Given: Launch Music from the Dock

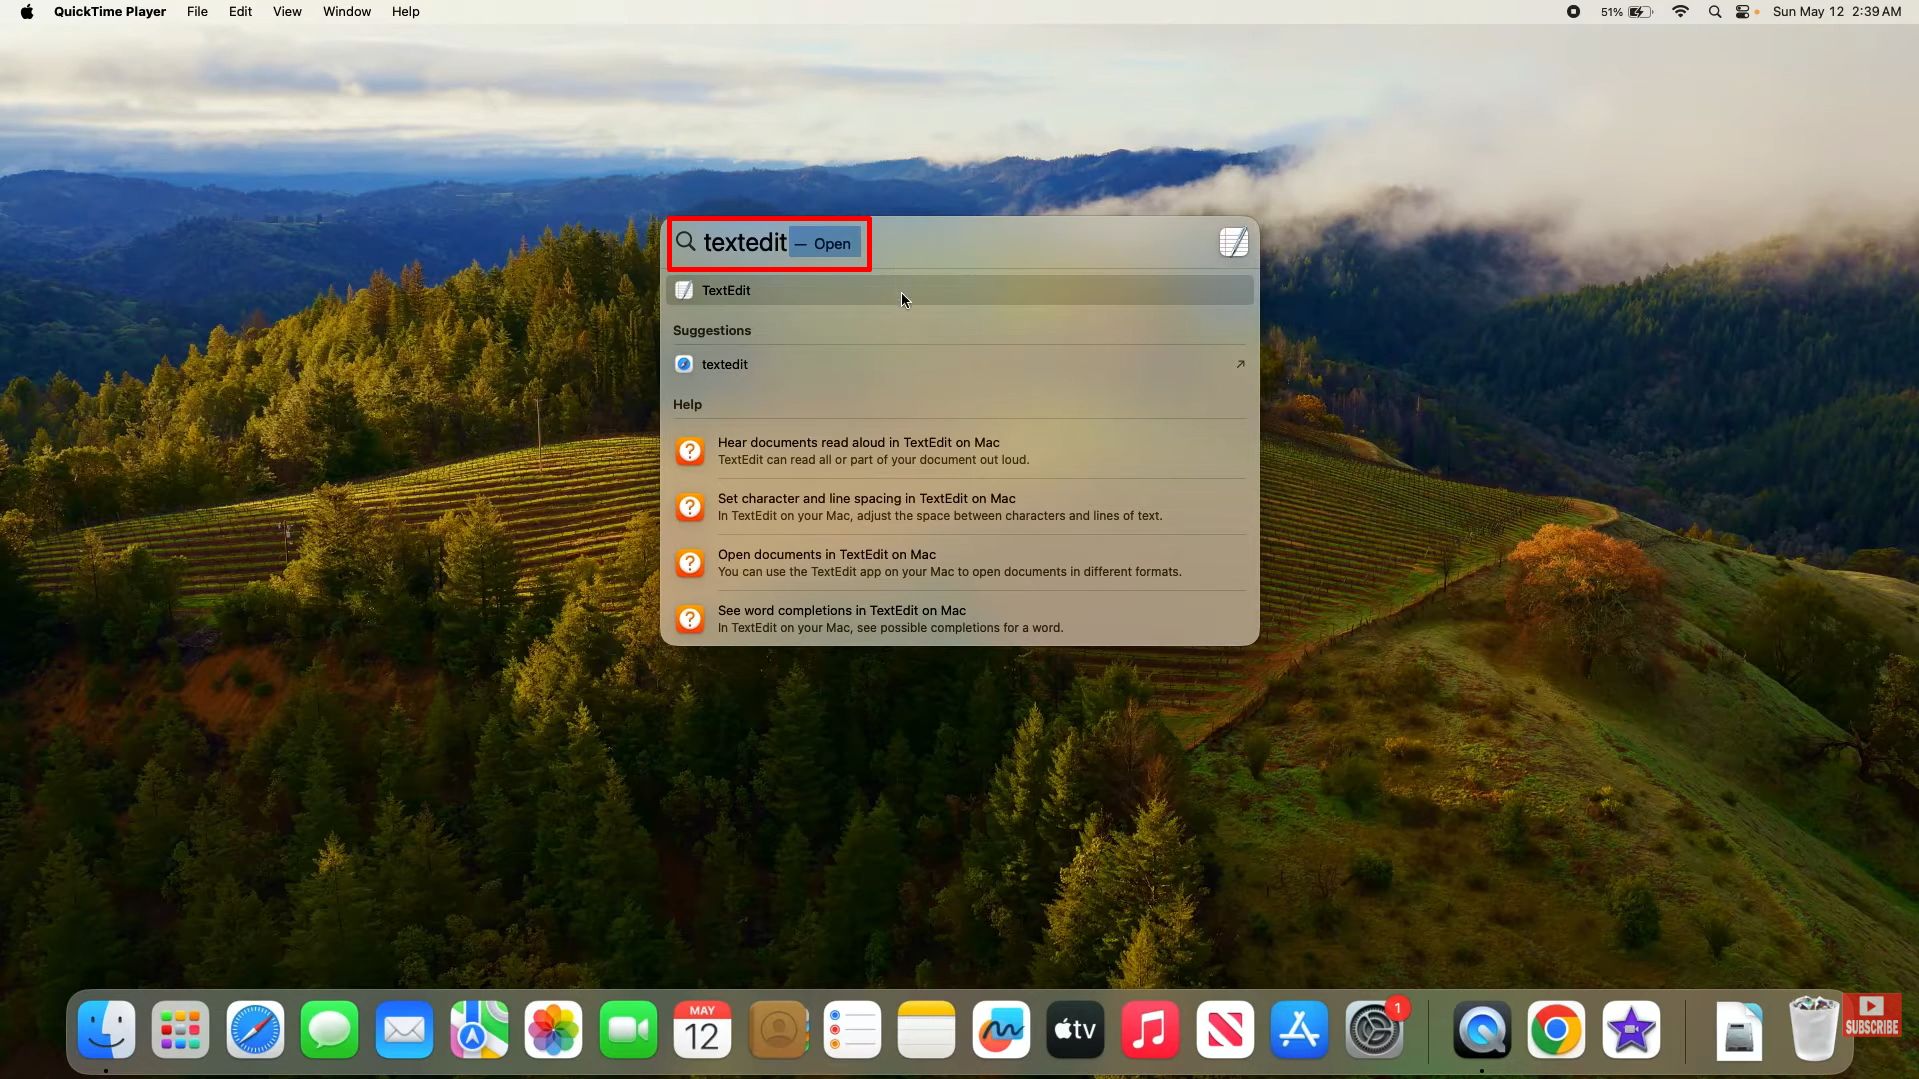Looking at the screenshot, I should click(x=1150, y=1030).
